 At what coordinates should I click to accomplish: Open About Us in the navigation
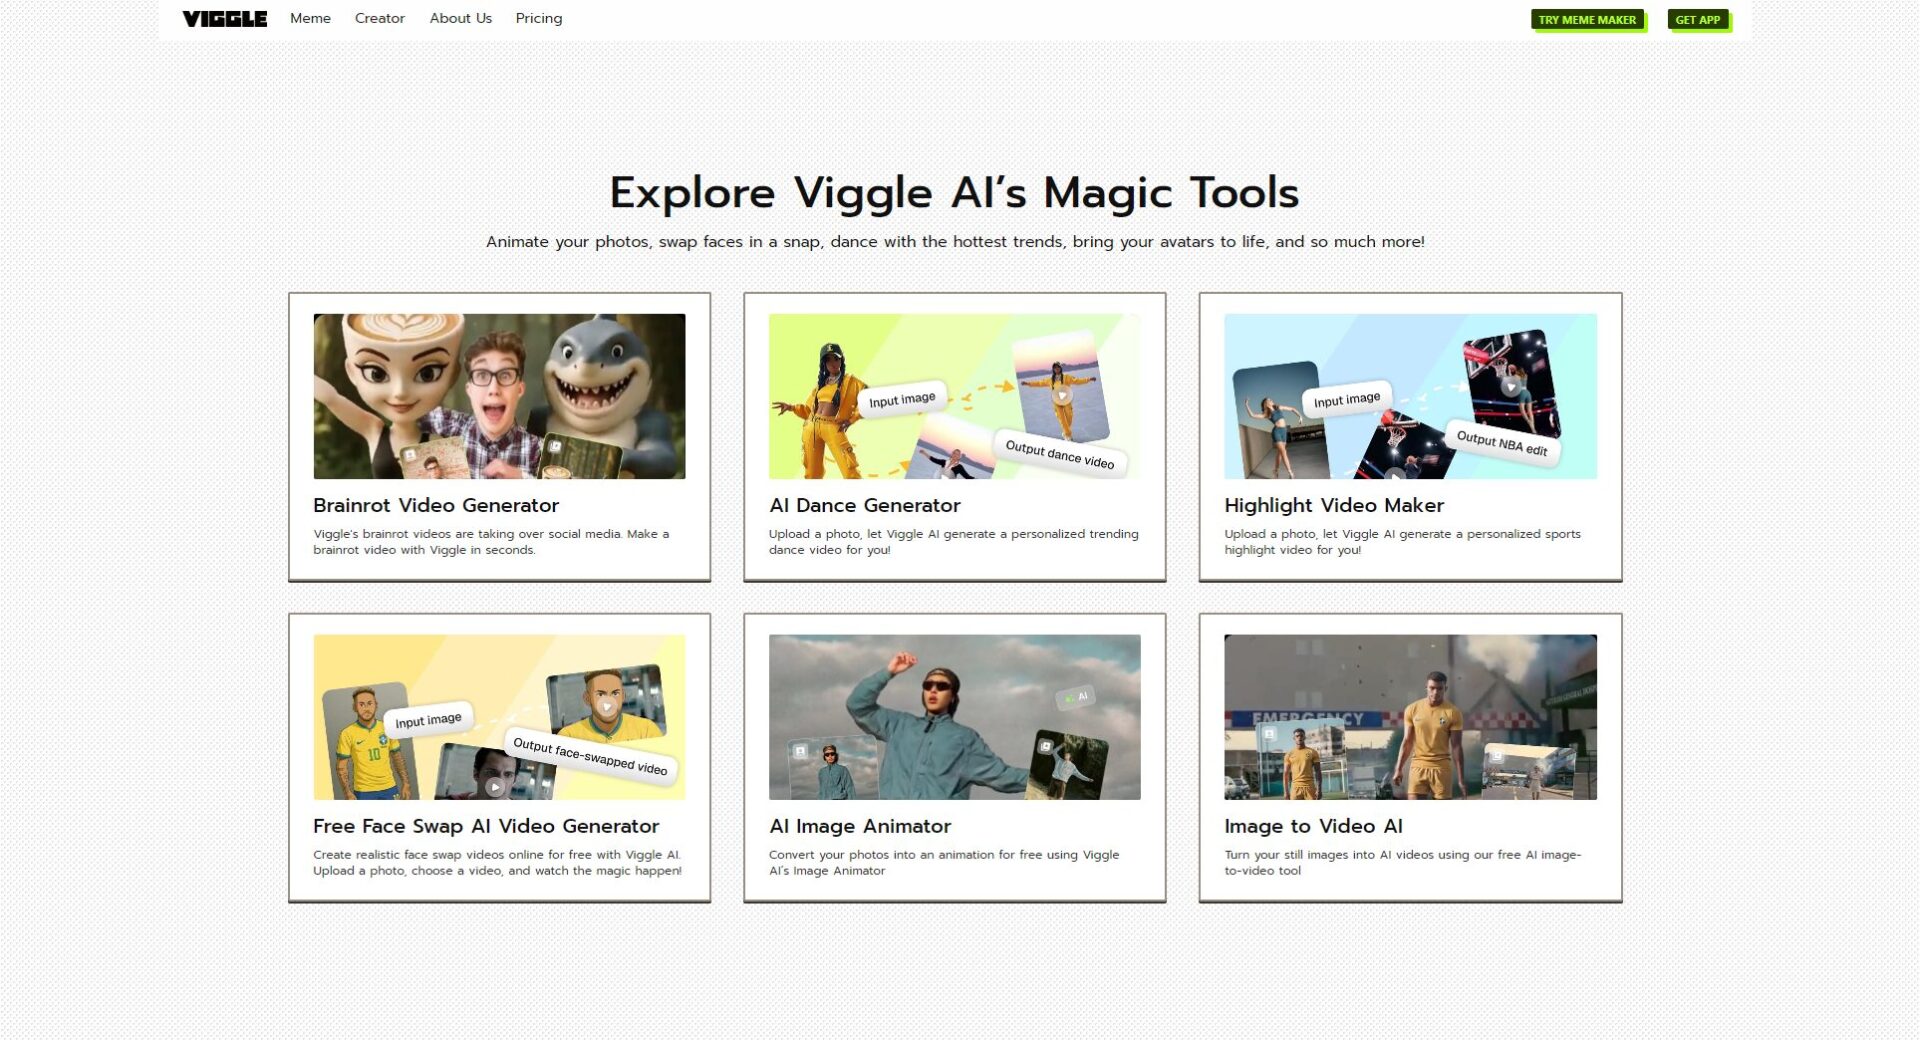460,19
